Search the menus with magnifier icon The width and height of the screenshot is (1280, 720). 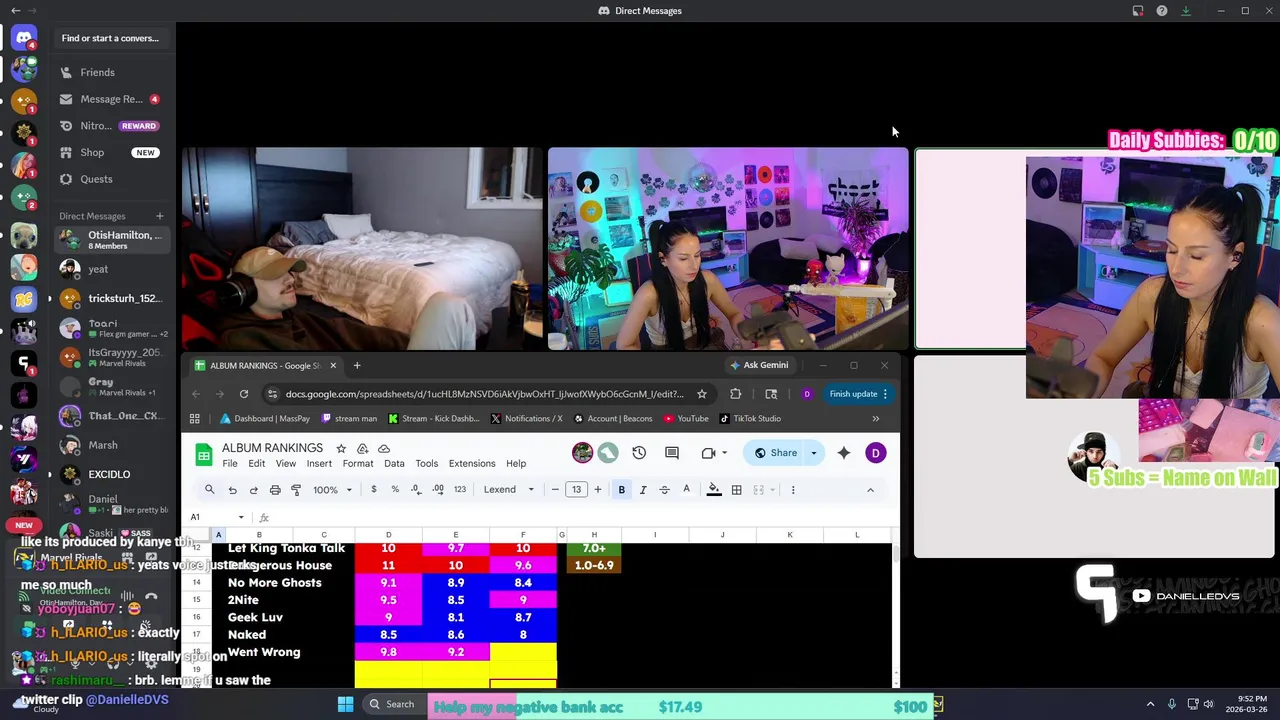[210, 490]
